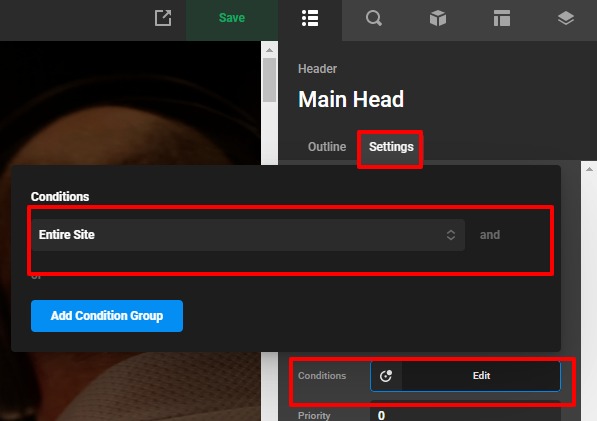Click the 'and' condition link
Viewport: 597px width, 421px height.
490,235
